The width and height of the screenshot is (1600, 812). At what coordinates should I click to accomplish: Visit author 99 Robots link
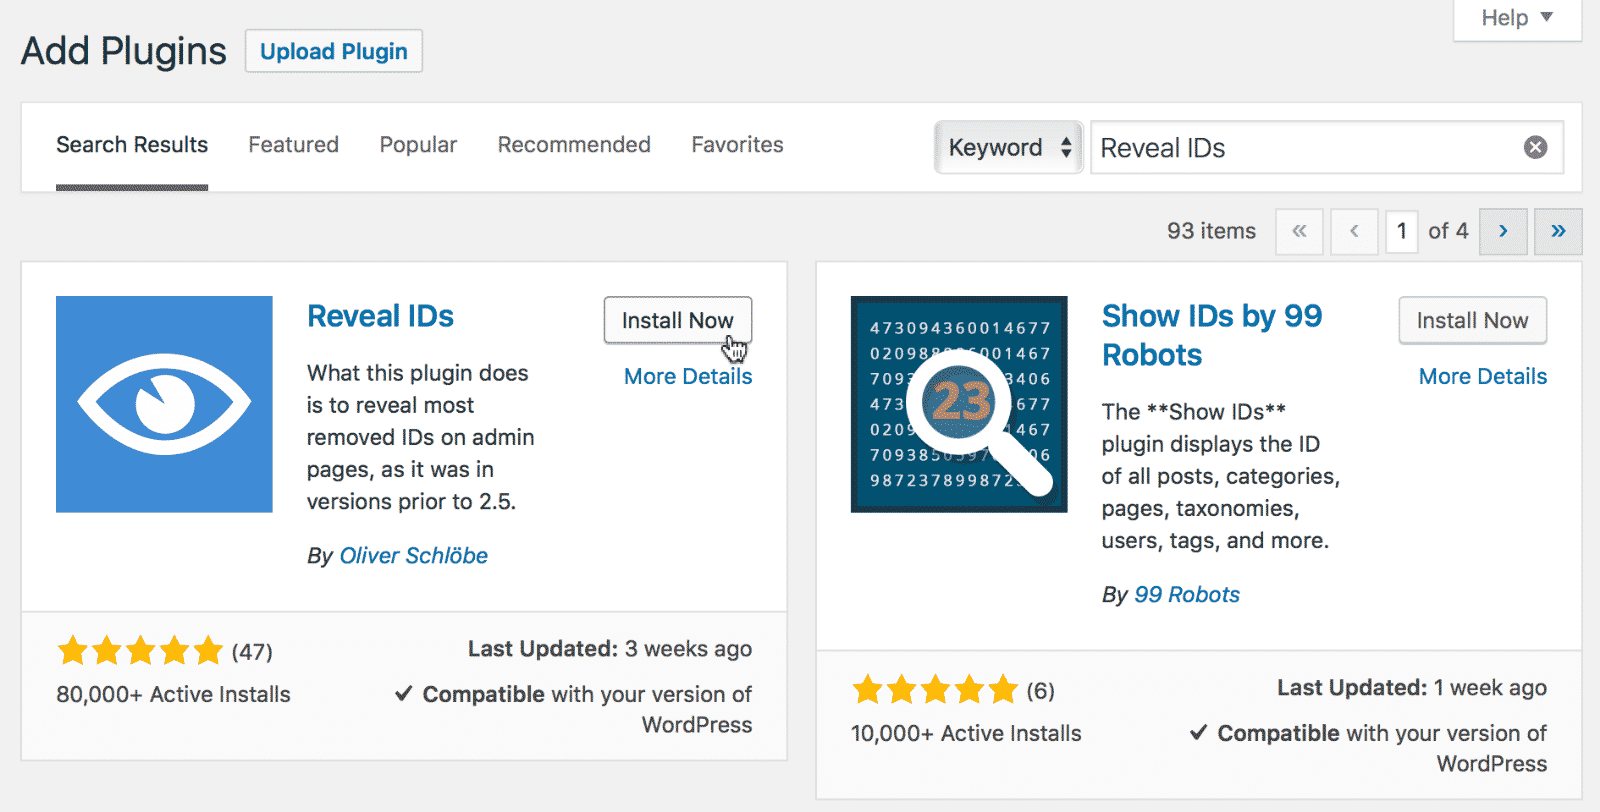(x=1187, y=595)
